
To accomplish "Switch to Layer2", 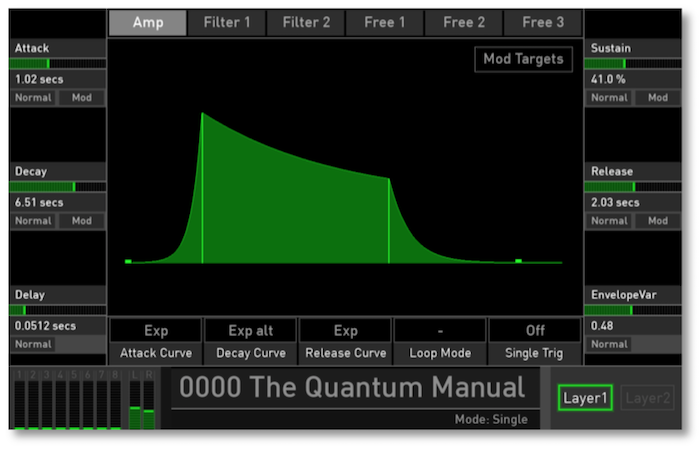I will [x=647, y=398].
